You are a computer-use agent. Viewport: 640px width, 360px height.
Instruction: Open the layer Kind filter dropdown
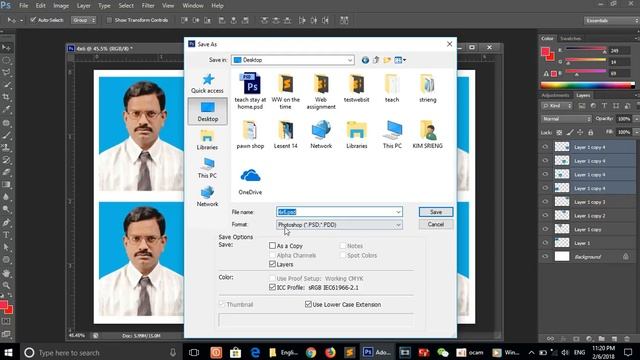point(557,106)
